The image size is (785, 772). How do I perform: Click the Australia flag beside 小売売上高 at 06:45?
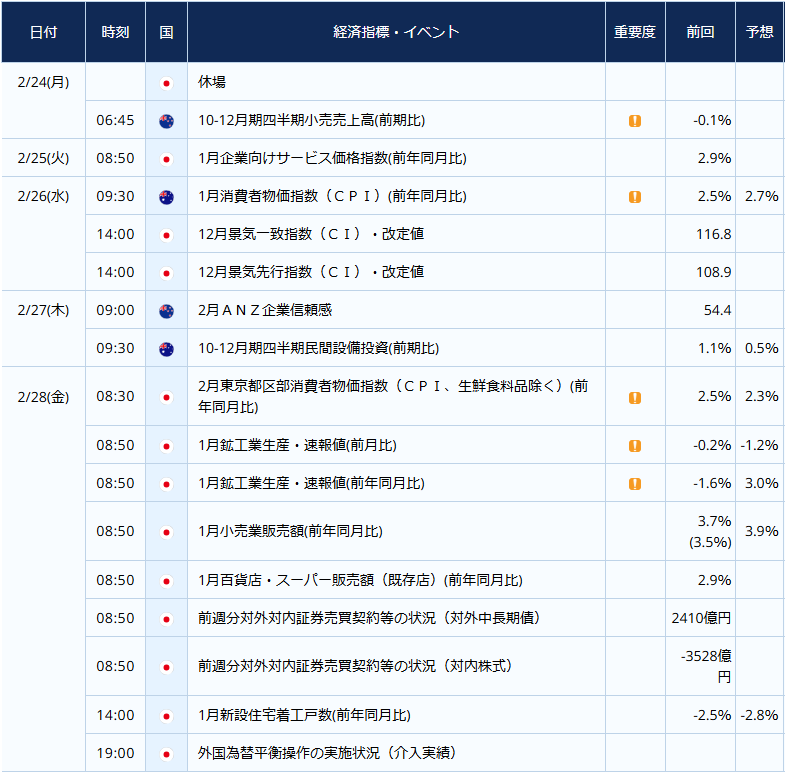coord(166,121)
